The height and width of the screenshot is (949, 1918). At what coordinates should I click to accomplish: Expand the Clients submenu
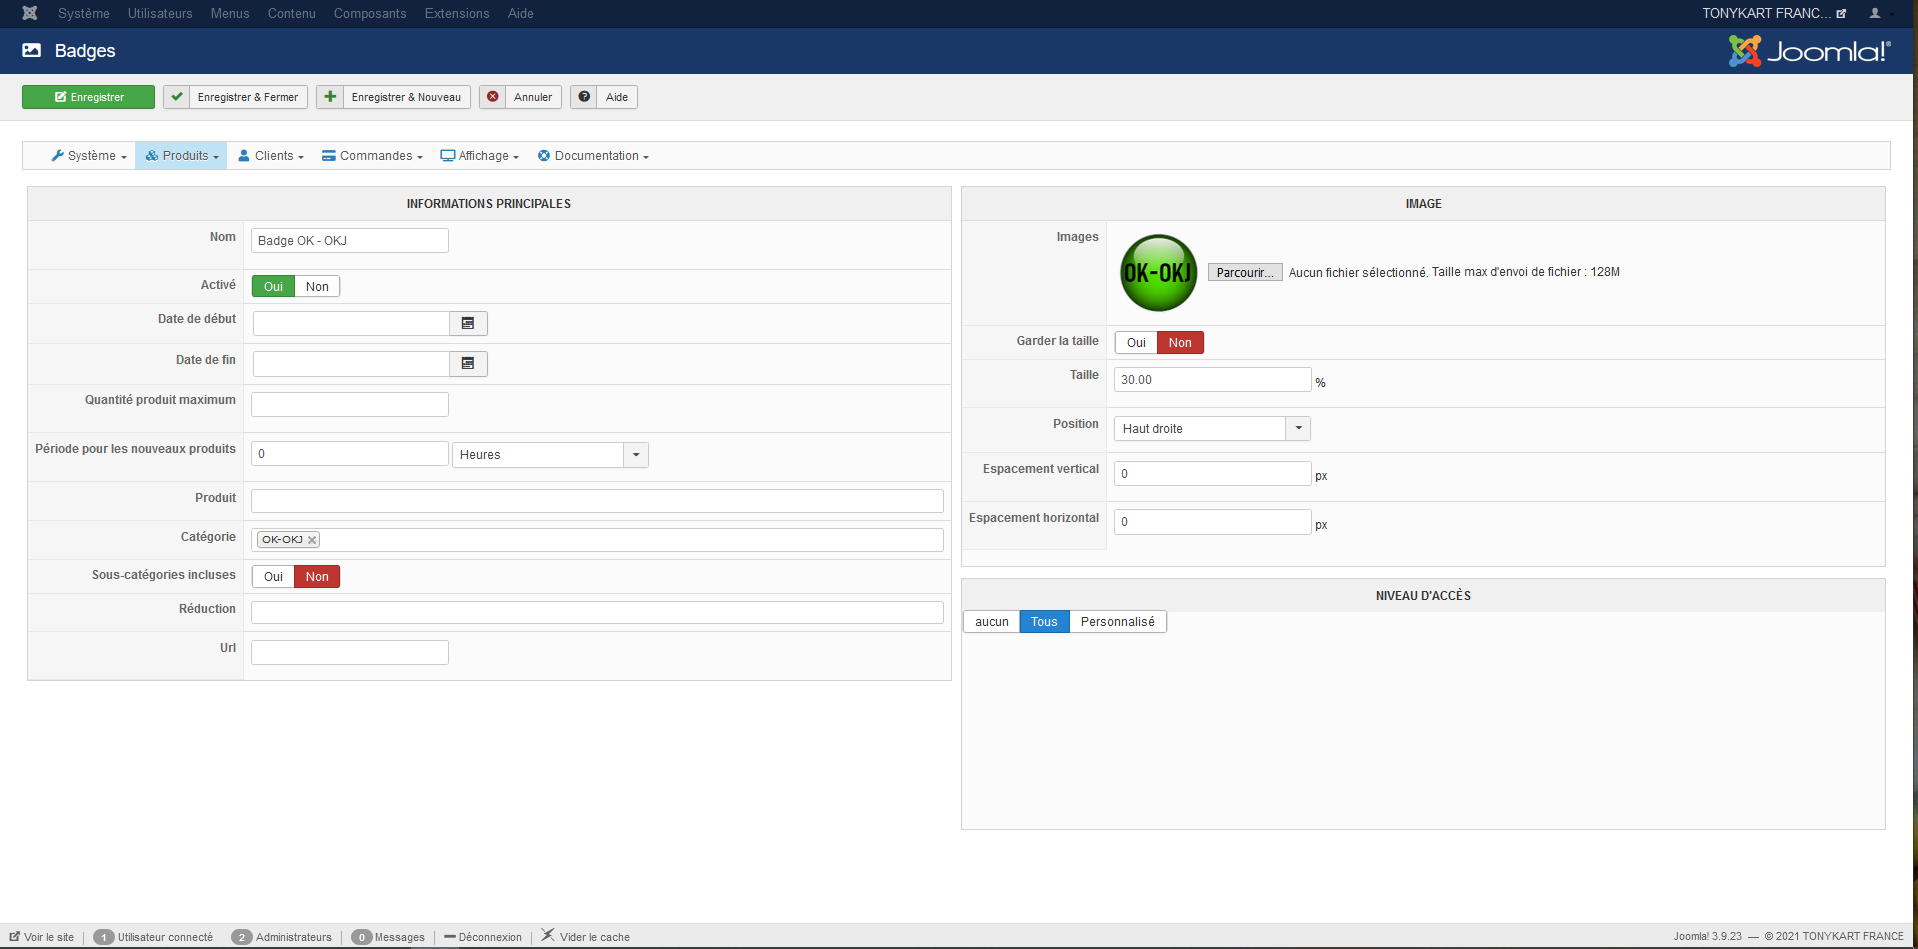click(271, 156)
